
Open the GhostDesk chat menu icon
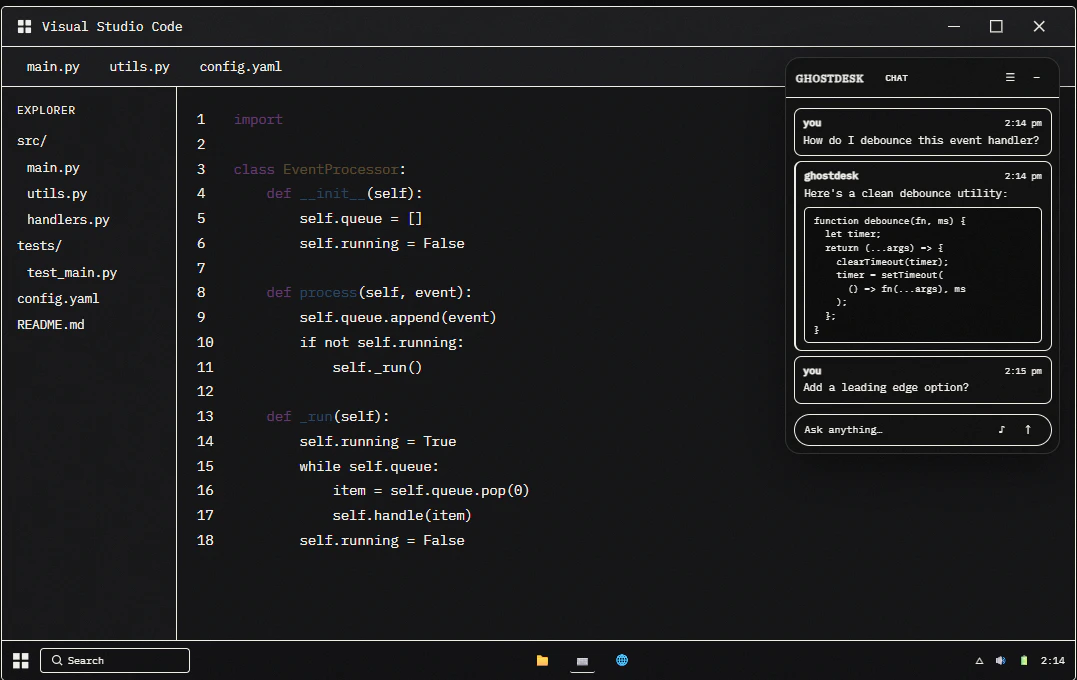tap(1009, 77)
